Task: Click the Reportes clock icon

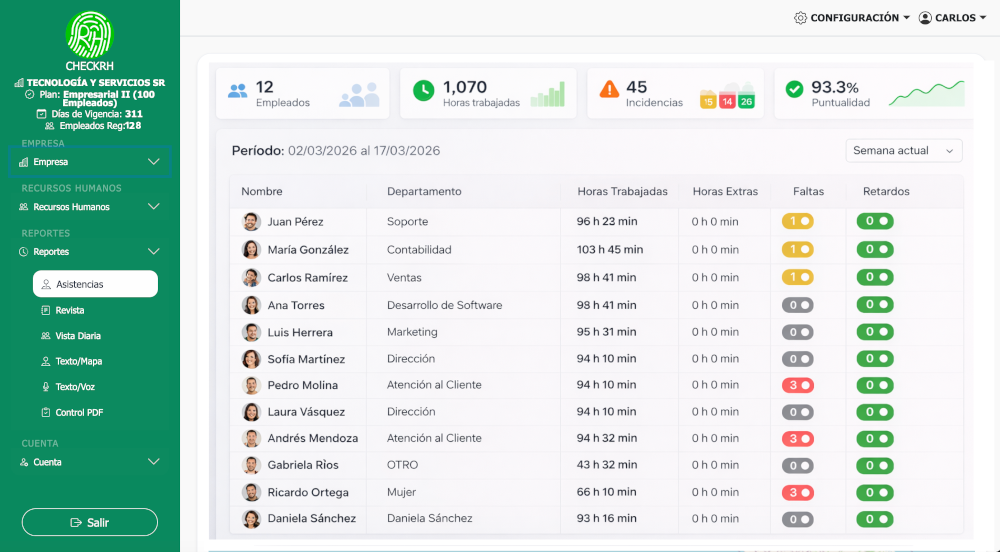Action: (24, 252)
